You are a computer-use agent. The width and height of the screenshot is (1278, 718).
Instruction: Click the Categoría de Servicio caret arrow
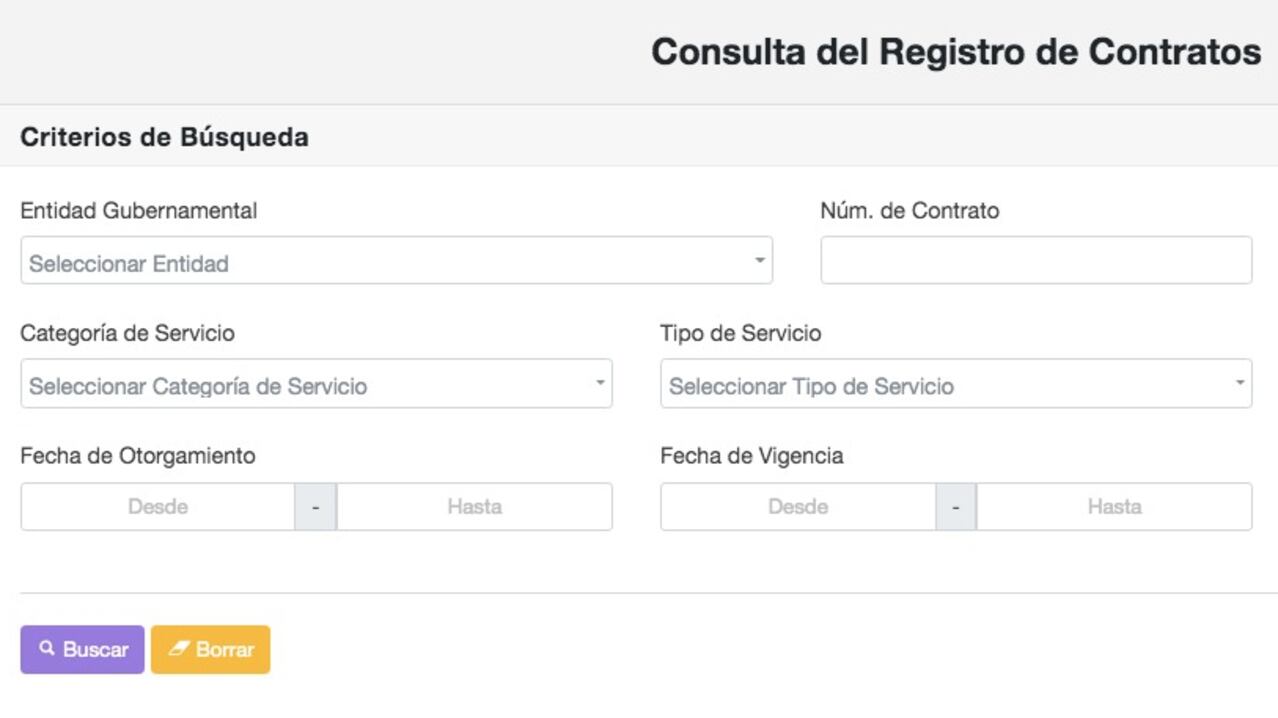pos(600,383)
